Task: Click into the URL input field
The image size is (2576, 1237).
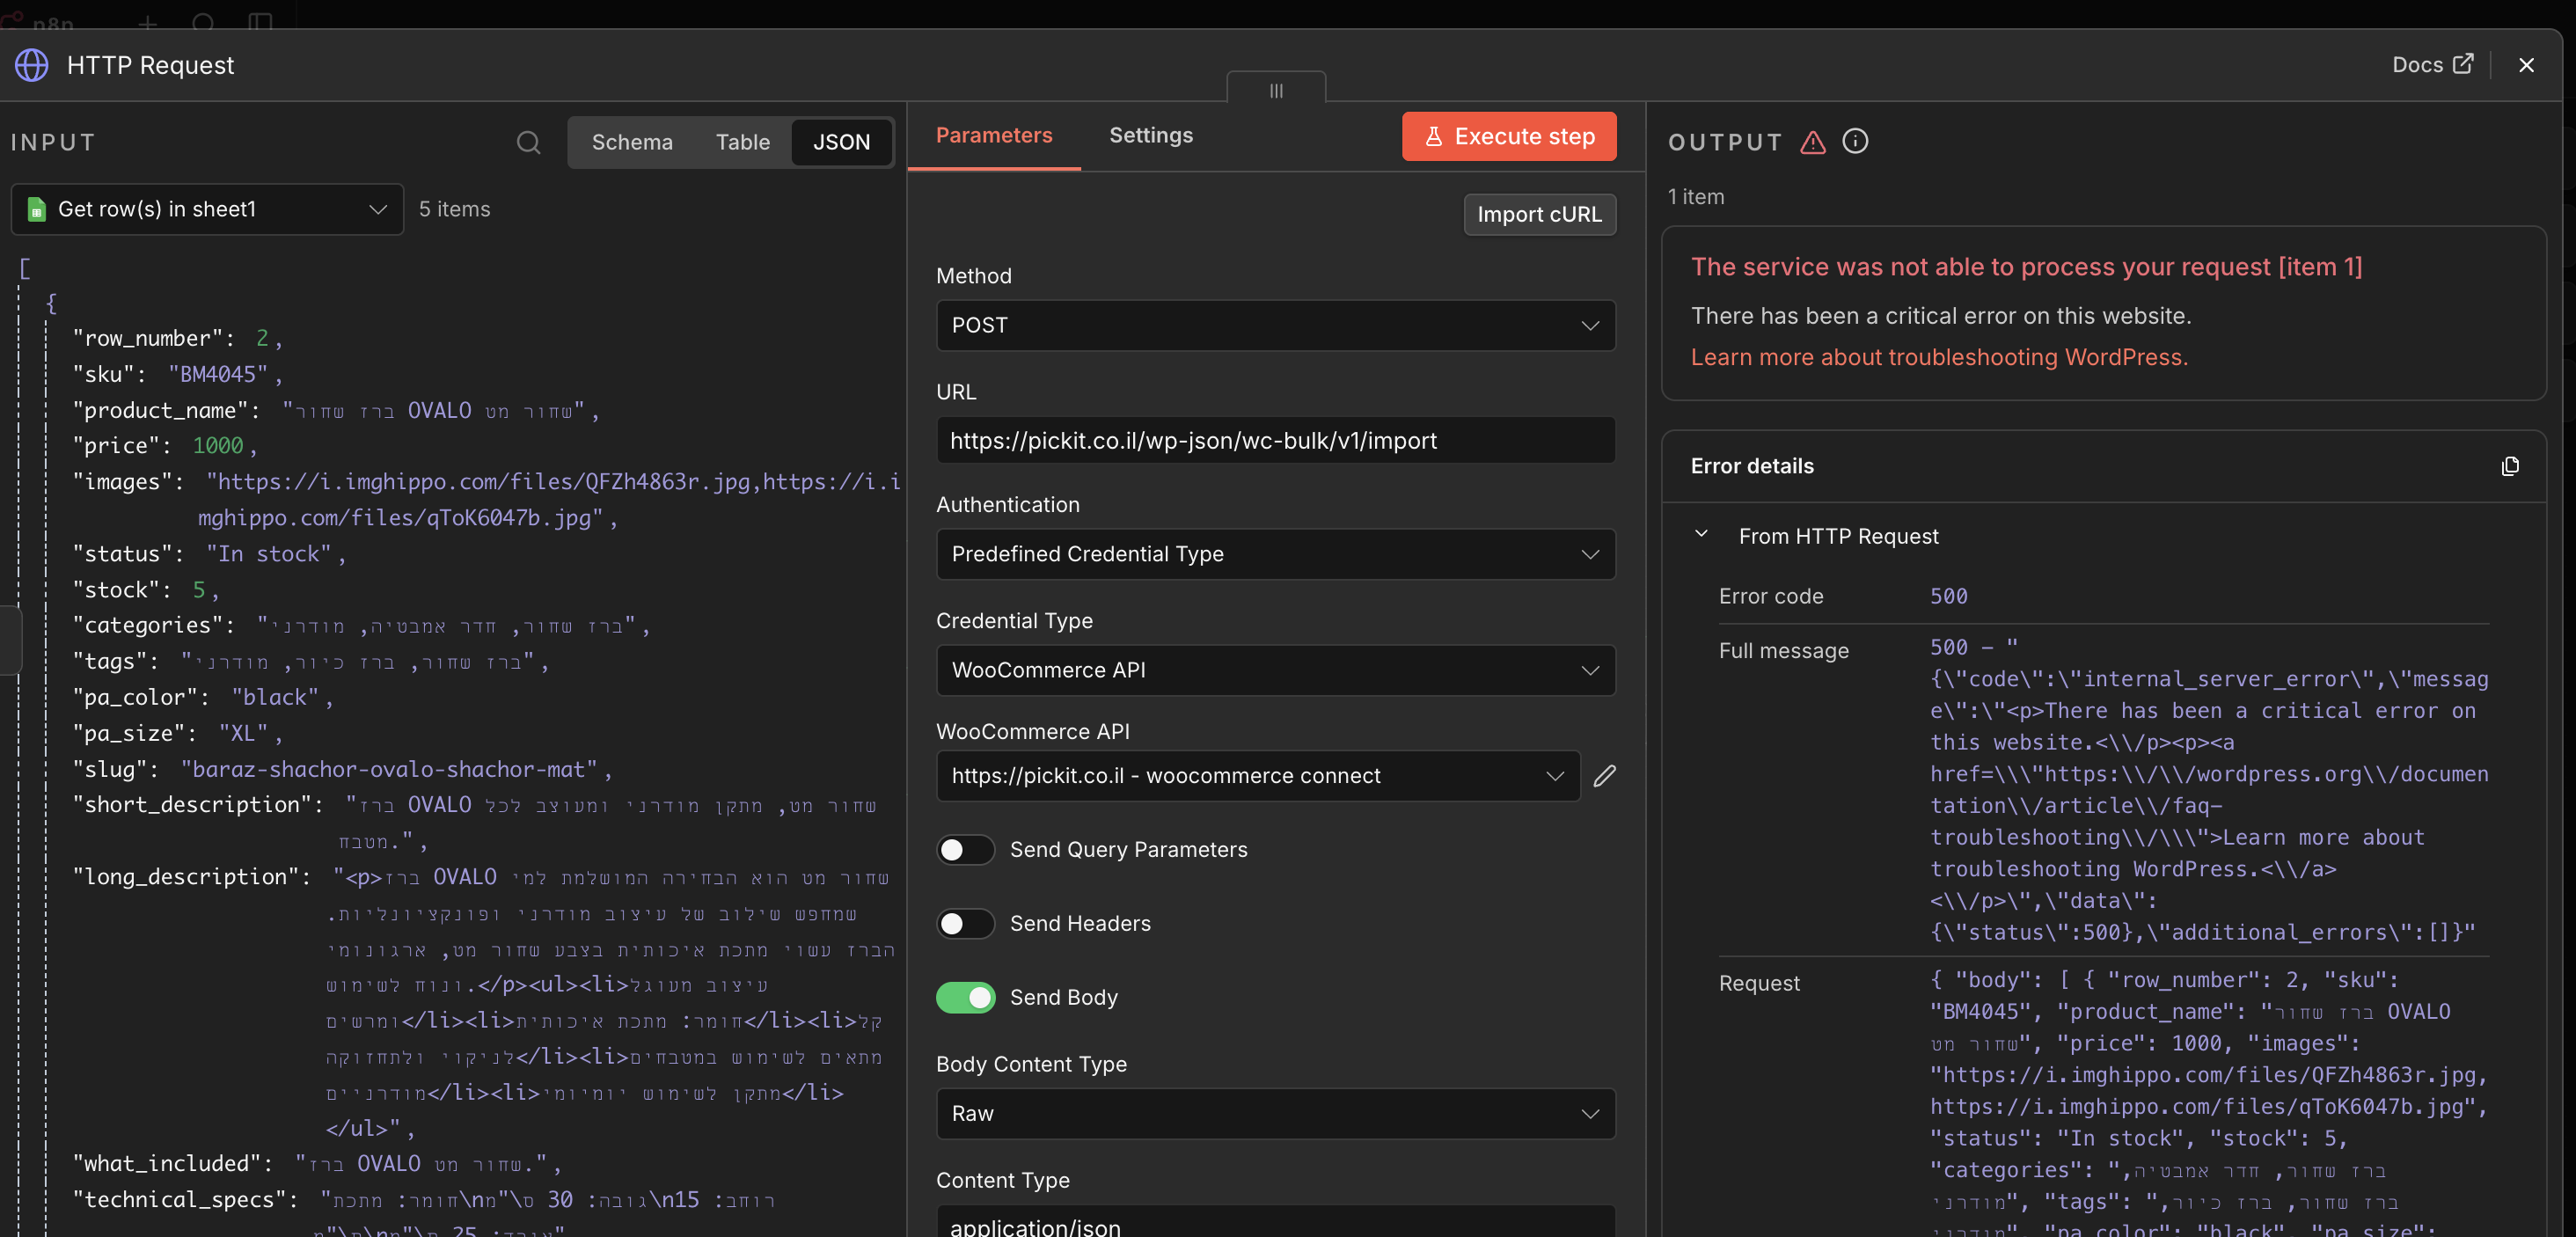Action: (x=1275, y=441)
